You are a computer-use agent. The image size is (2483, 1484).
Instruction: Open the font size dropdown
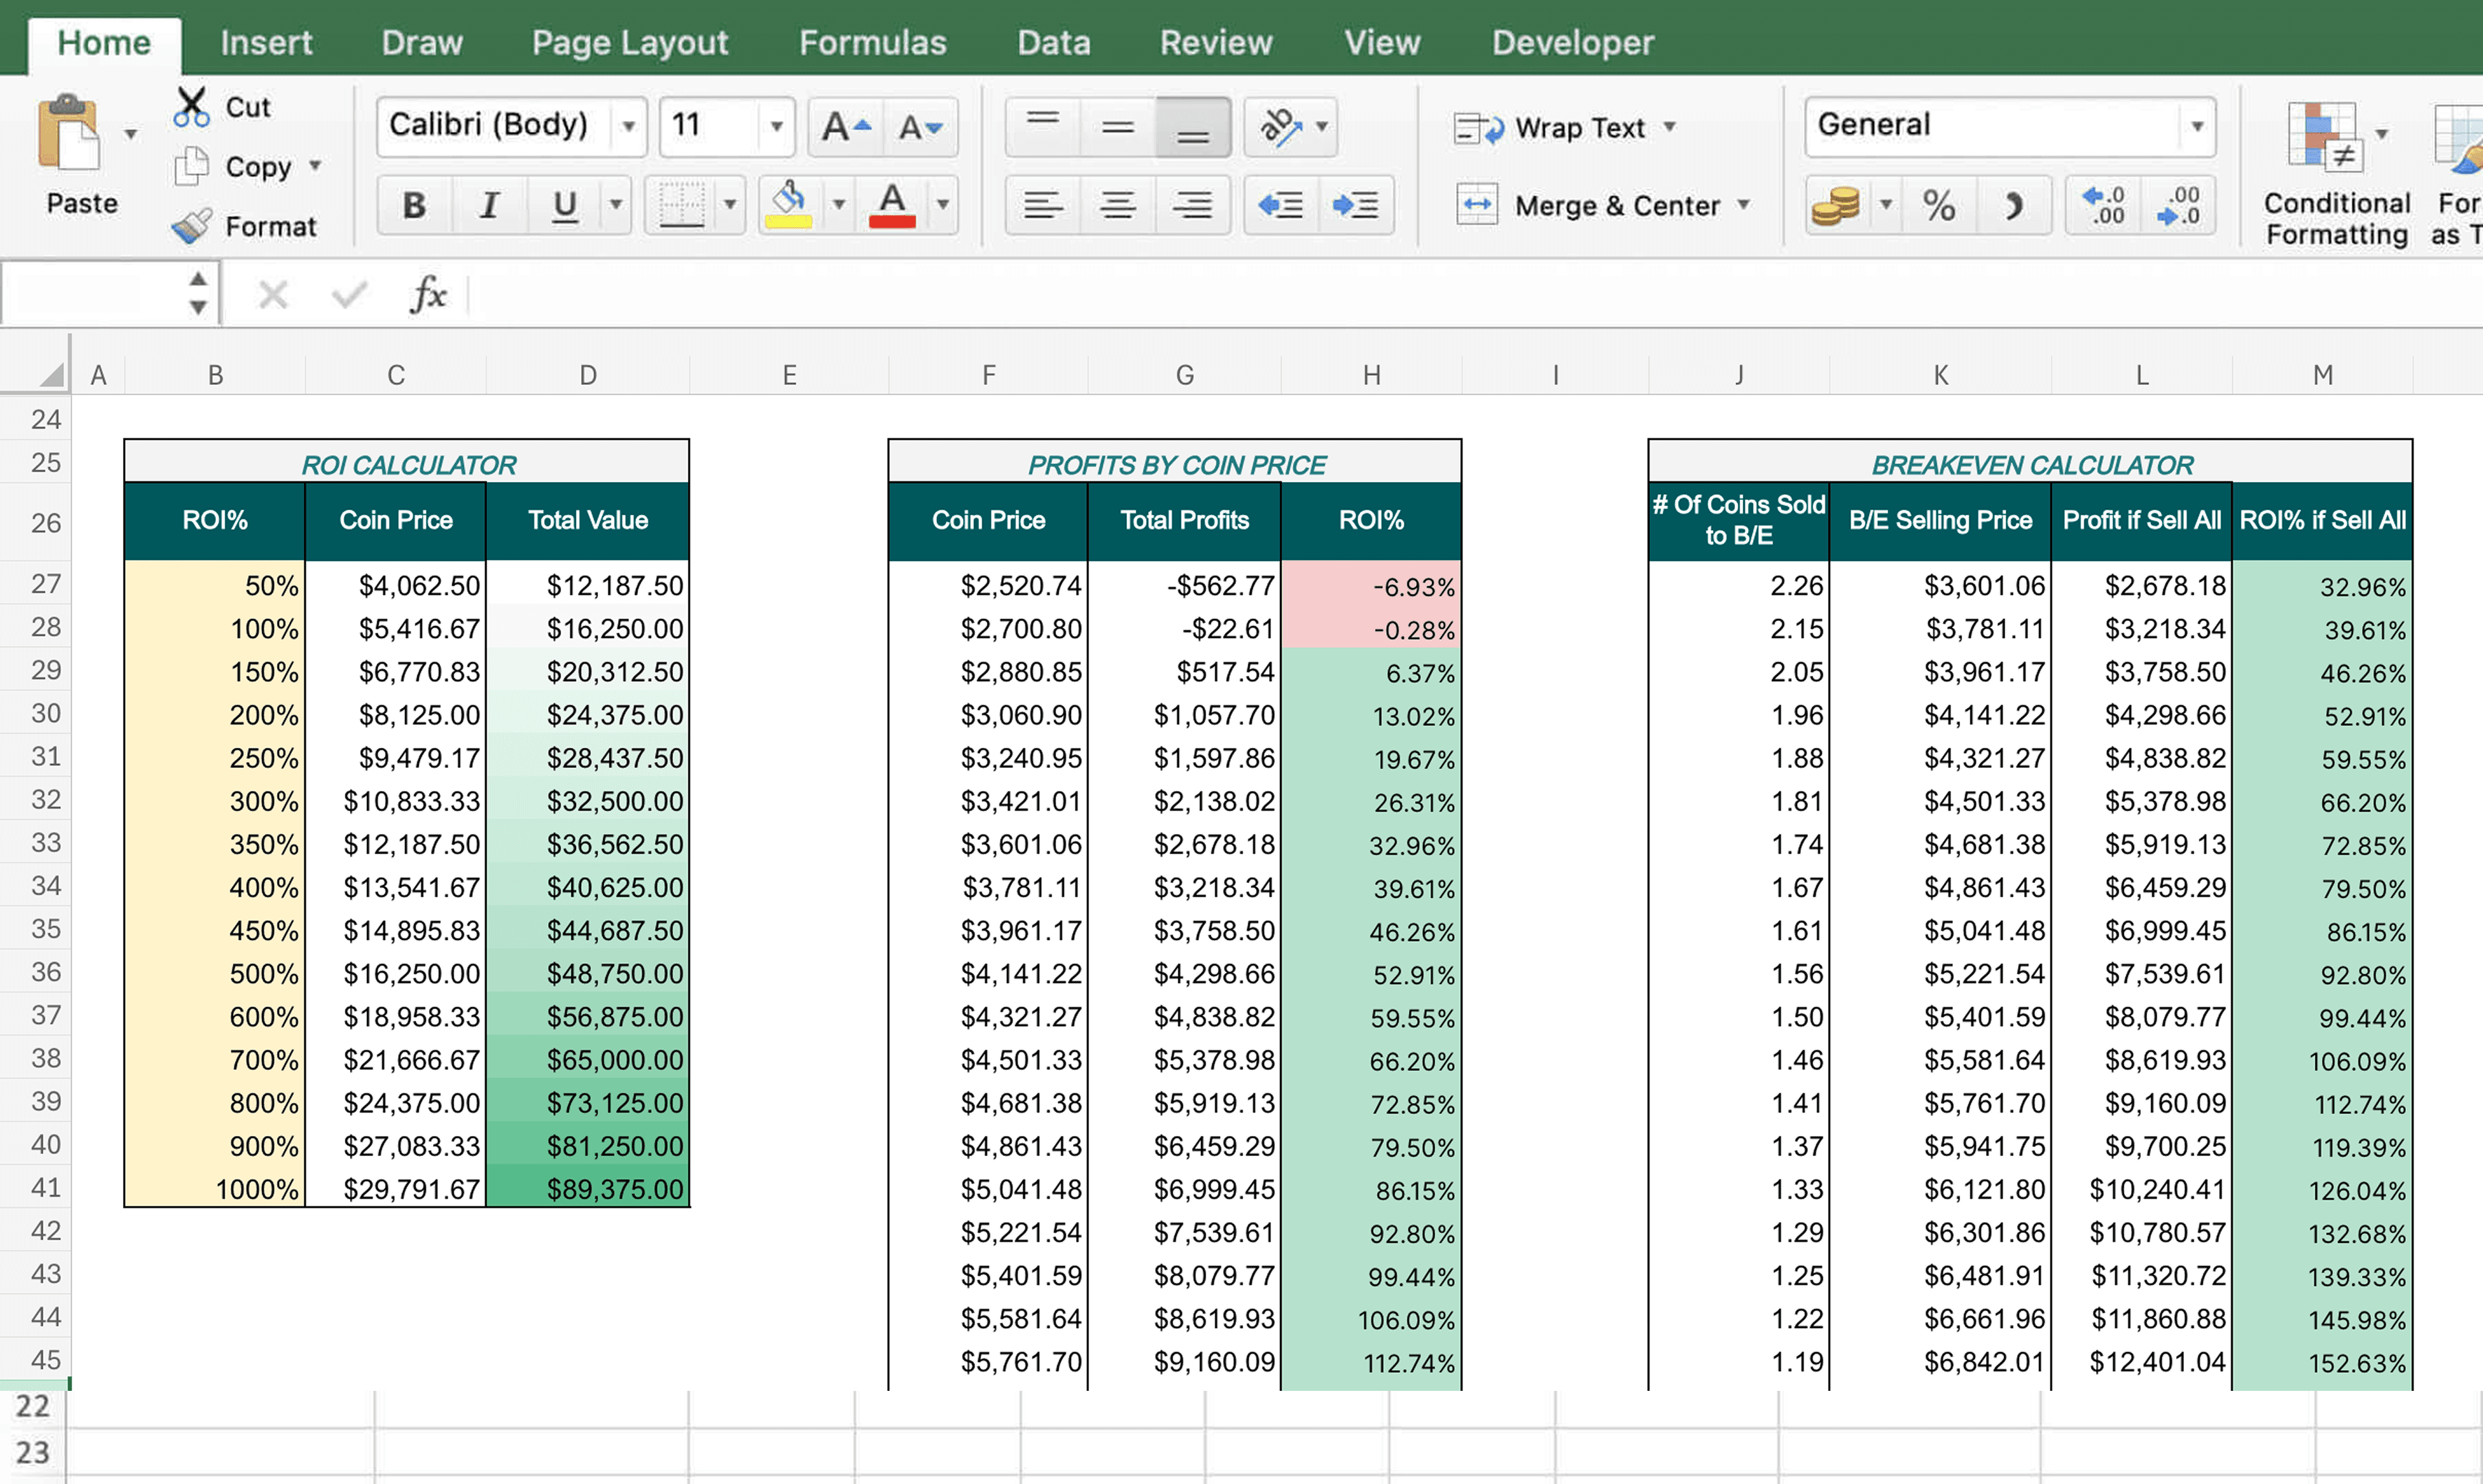click(x=777, y=126)
